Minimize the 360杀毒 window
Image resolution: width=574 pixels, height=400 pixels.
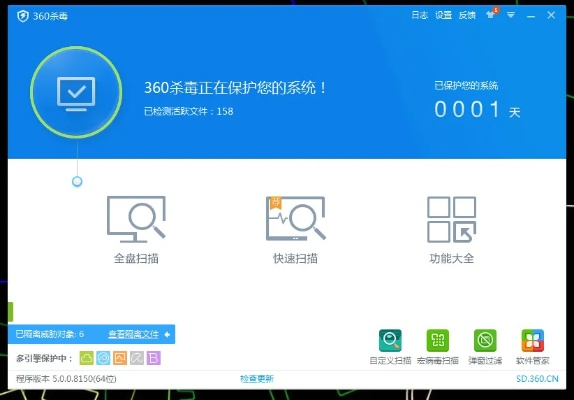[531, 16]
